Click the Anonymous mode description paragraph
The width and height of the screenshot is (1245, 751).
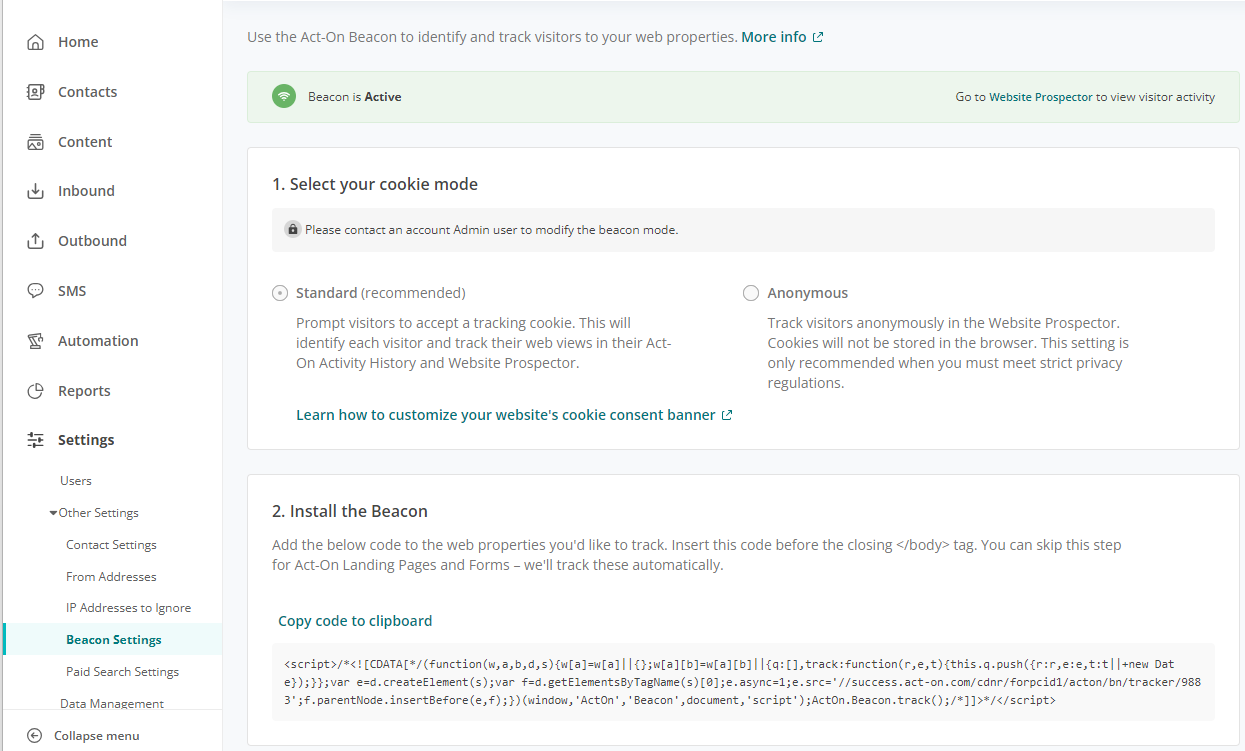(948, 353)
